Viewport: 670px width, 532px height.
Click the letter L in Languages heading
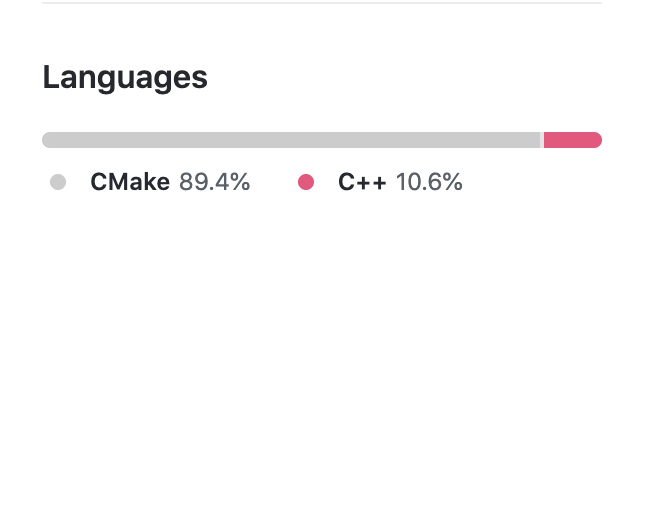(50, 78)
